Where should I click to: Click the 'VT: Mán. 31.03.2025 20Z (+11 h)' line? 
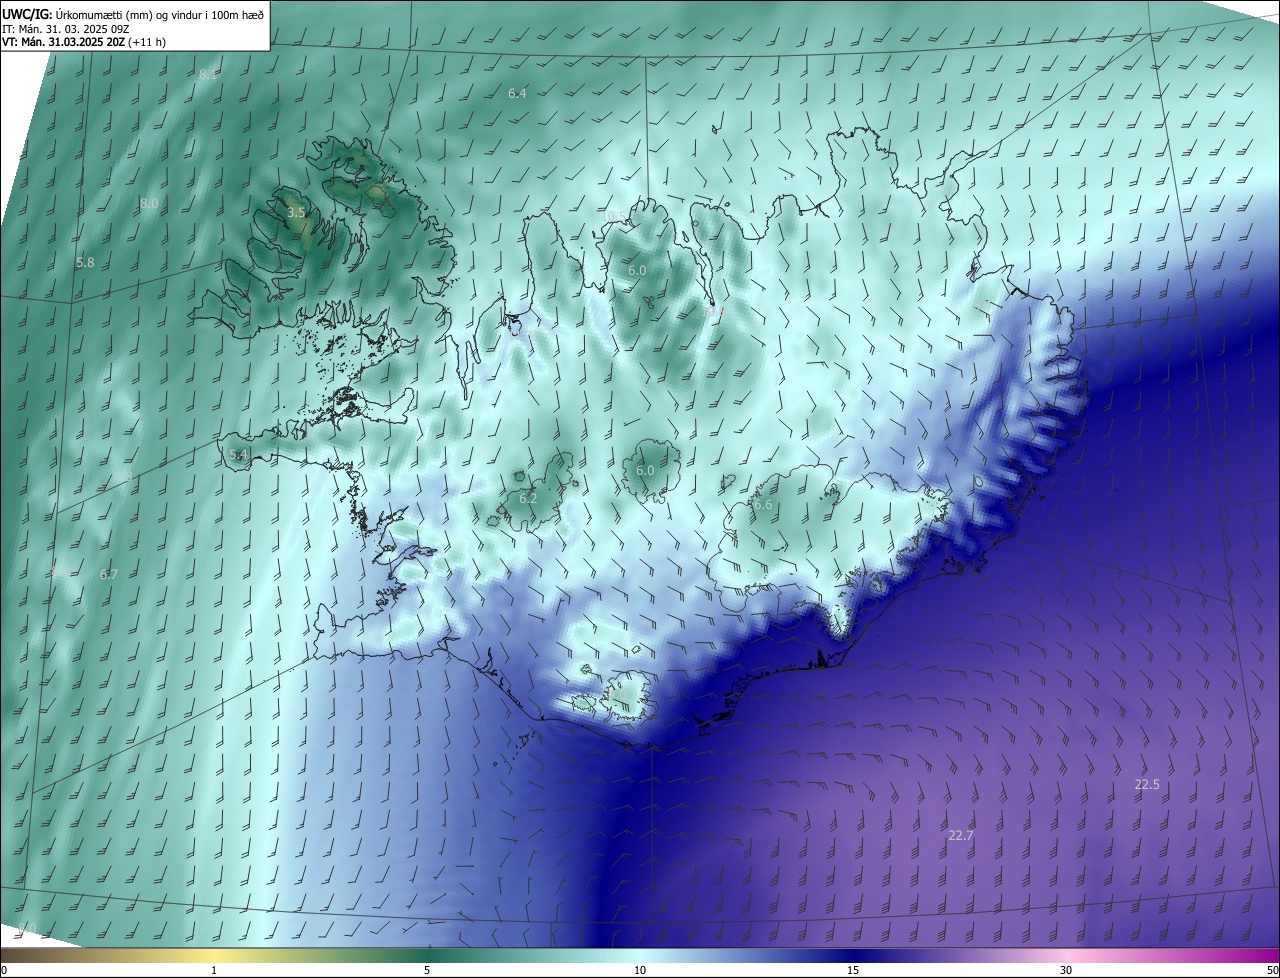click(85, 42)
